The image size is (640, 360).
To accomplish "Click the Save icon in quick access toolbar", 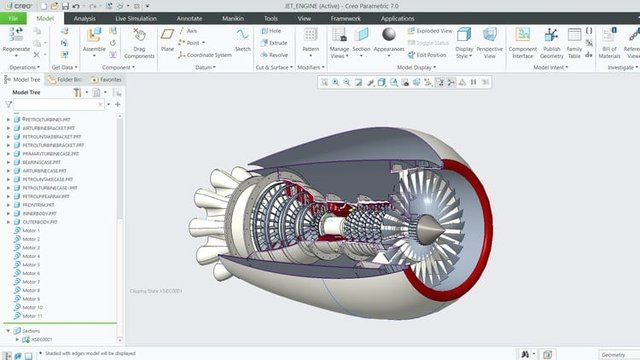I will point(65,6).
